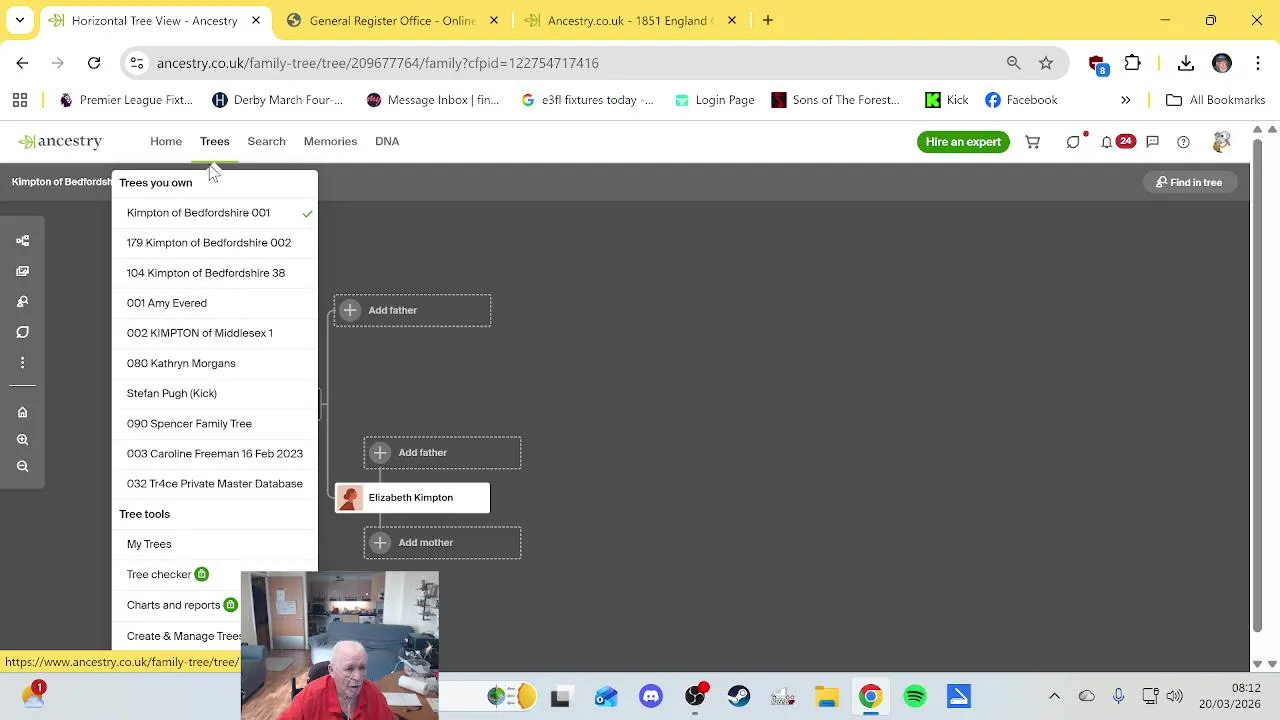Bookmark this page with the star icon
Viewport: 1280px width, 720px height.
coord(1046,63)
